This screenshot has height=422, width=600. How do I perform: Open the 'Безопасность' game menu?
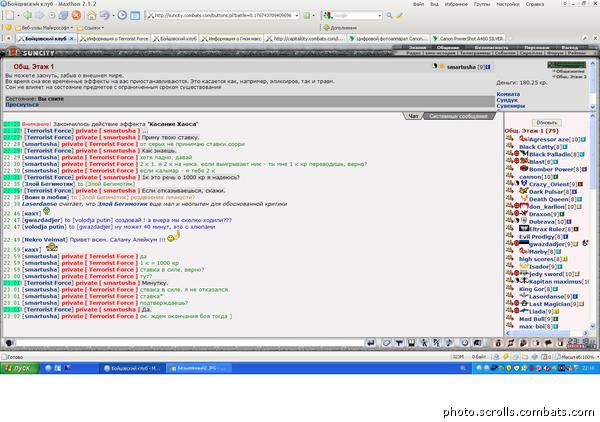(491, 48)
